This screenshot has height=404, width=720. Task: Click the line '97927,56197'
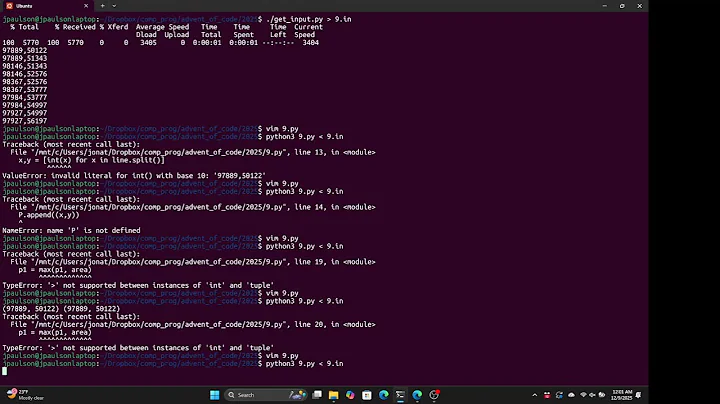tap(25, 121)
